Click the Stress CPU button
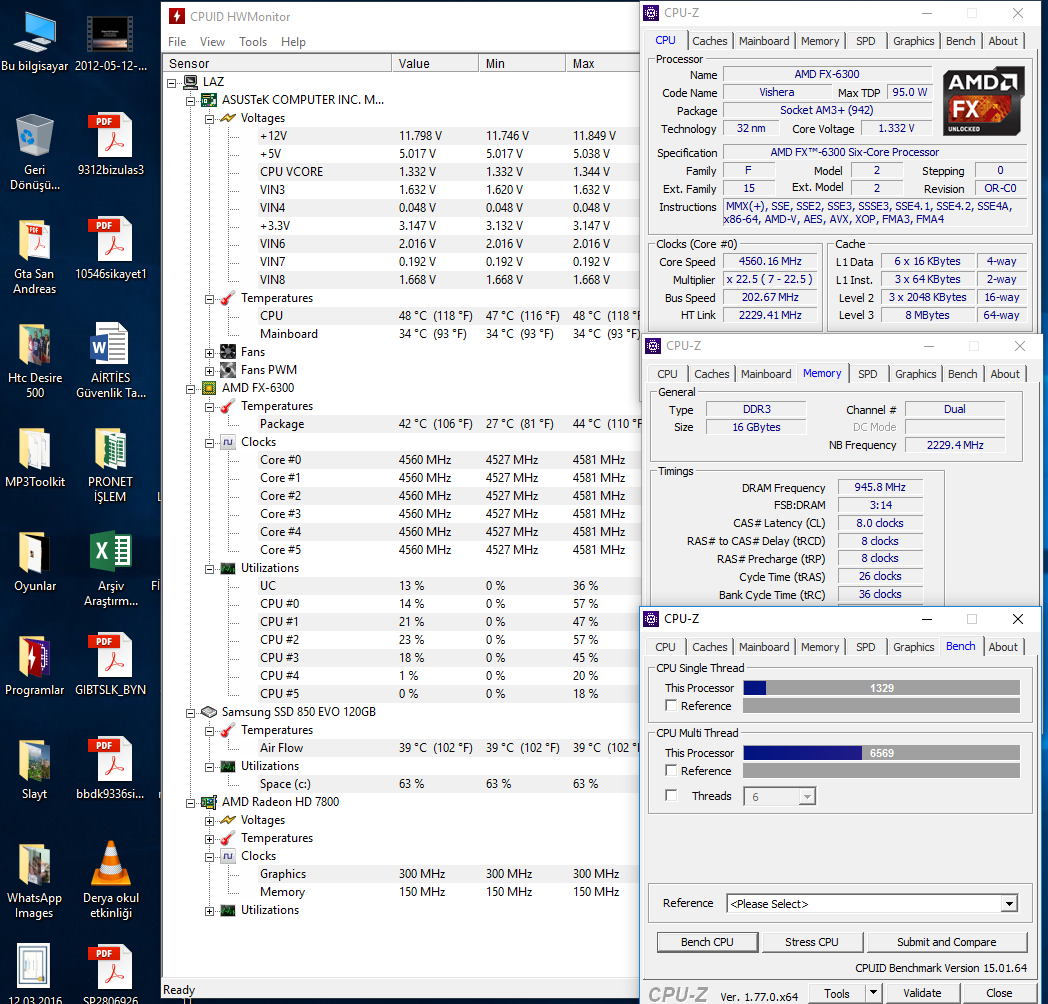Screen dimensions: 1048x1004 click(x=811, y=941)
